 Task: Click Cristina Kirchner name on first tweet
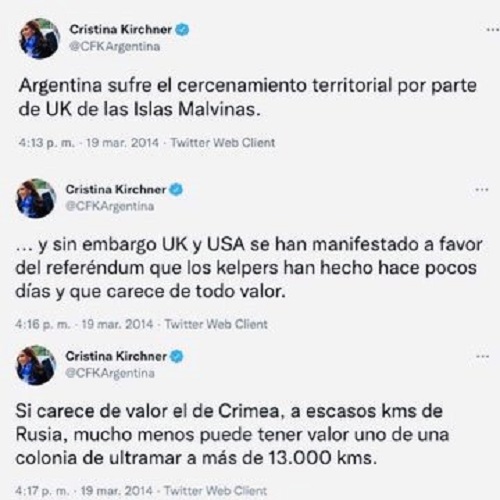(x=120, y=29)
